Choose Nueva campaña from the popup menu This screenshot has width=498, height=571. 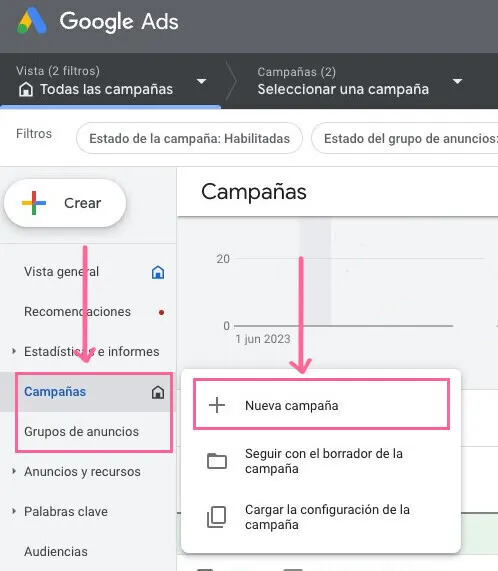coord(321,405)
